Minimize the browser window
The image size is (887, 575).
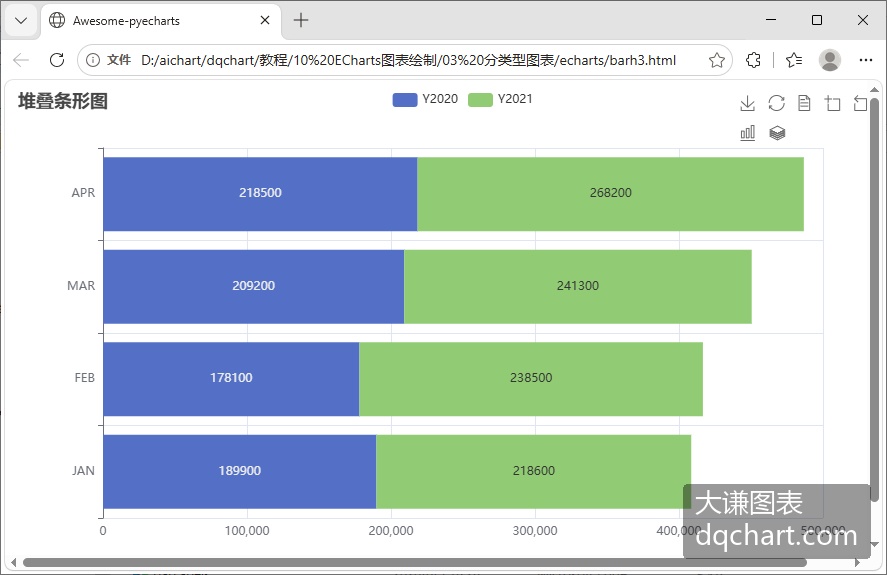tap(770, 20)
